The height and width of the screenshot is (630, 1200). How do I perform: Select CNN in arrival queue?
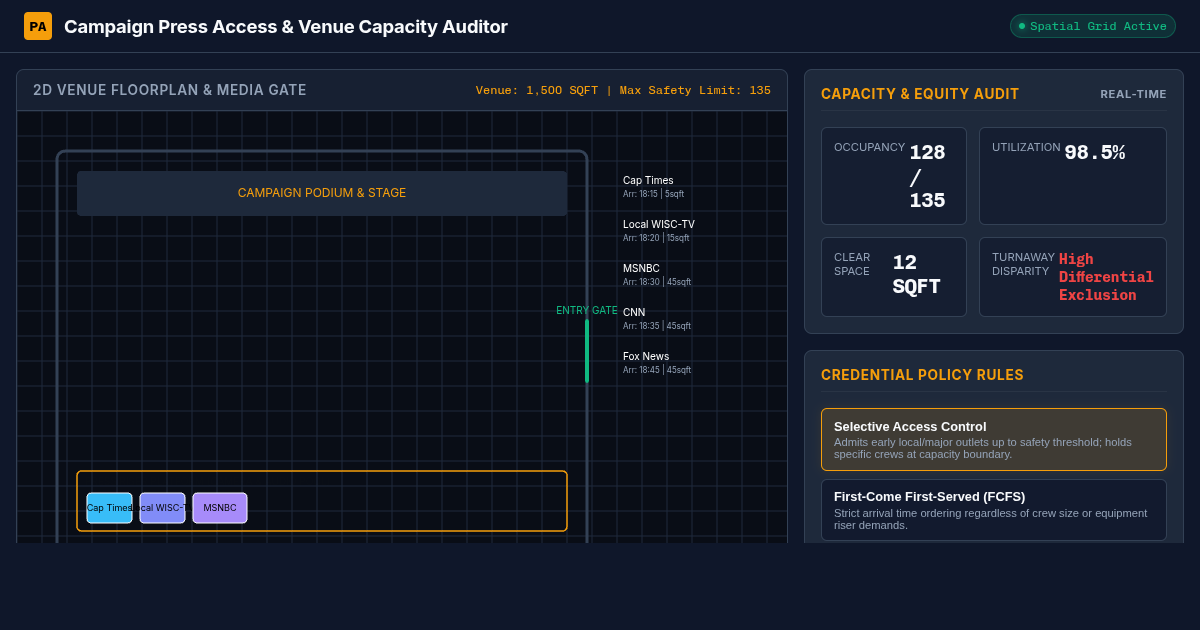(x=657, y=319)
